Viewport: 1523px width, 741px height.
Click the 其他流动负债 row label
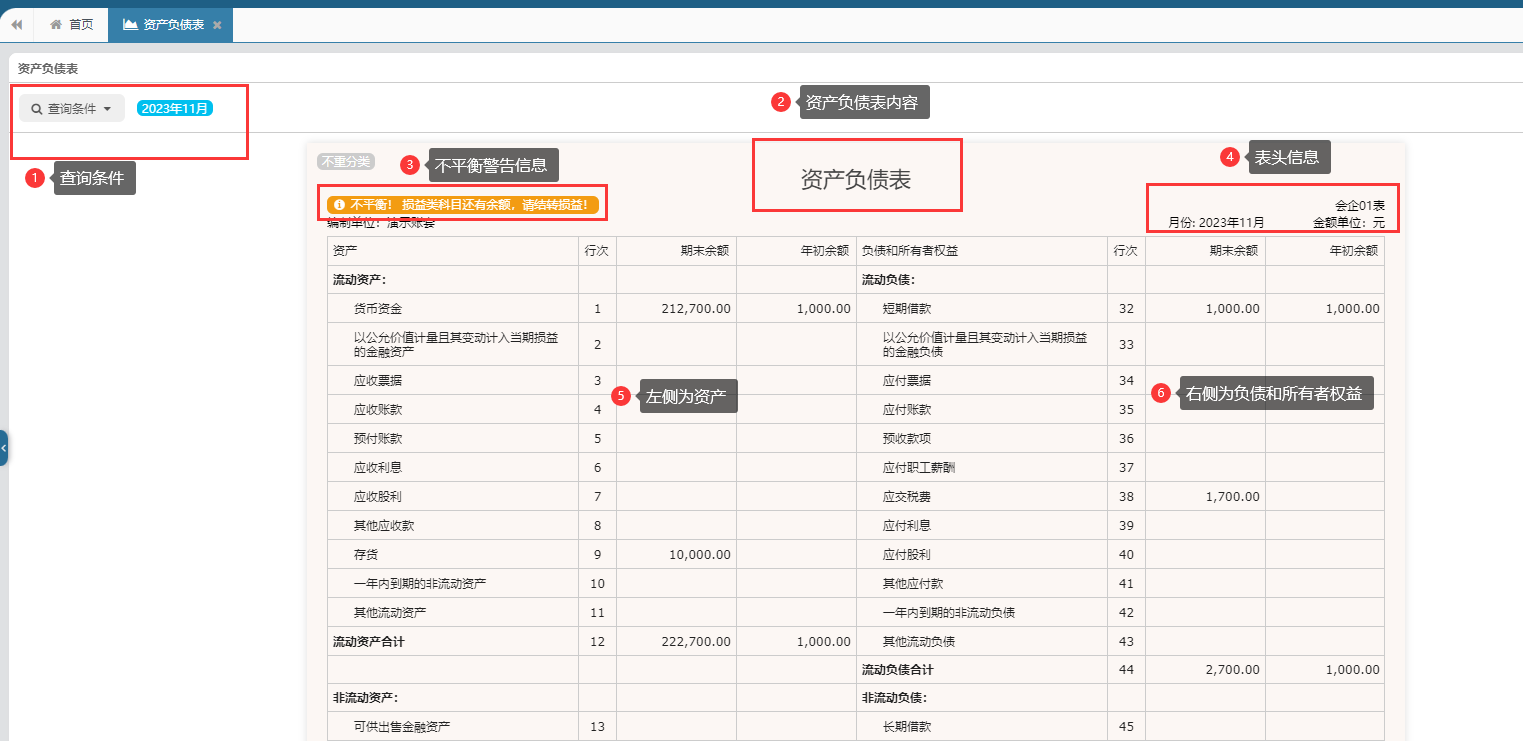(x=919, y=641)
